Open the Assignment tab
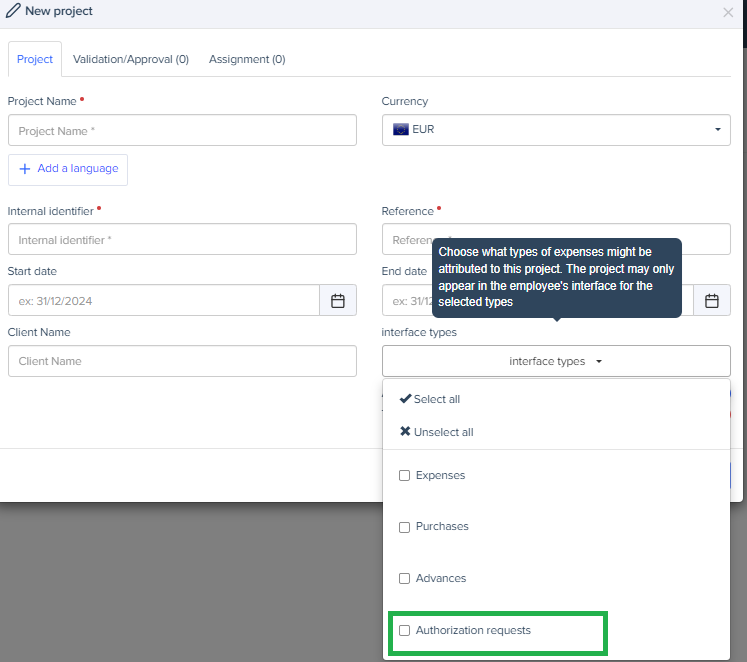The width and height of the screenshot is (747, 662). [247, 59]
